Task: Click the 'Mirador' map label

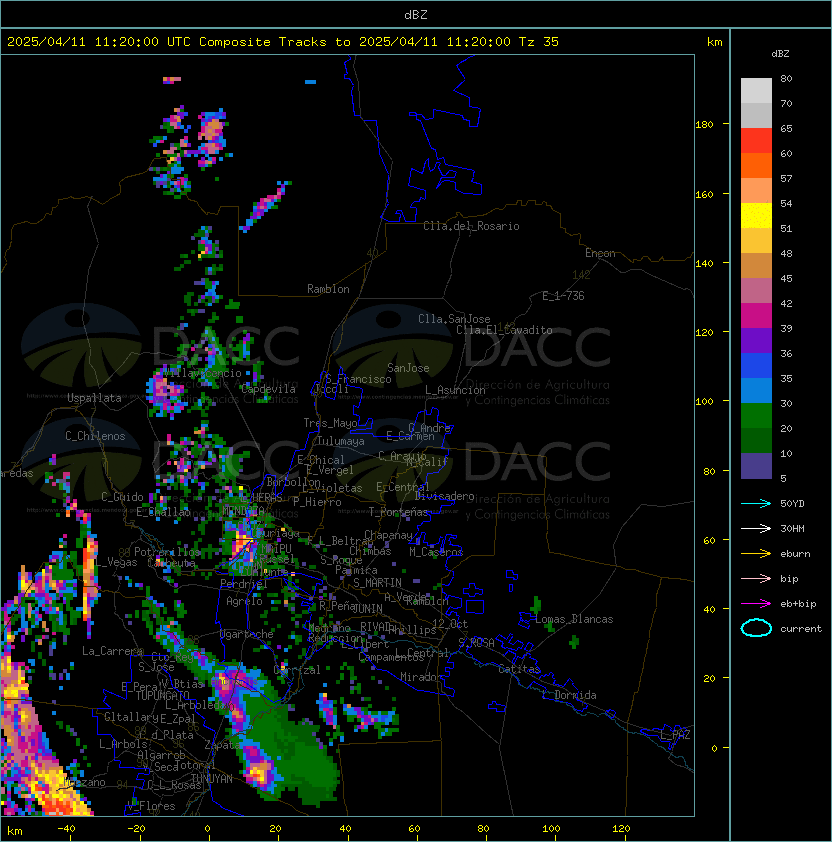Action: click(421, 677)
